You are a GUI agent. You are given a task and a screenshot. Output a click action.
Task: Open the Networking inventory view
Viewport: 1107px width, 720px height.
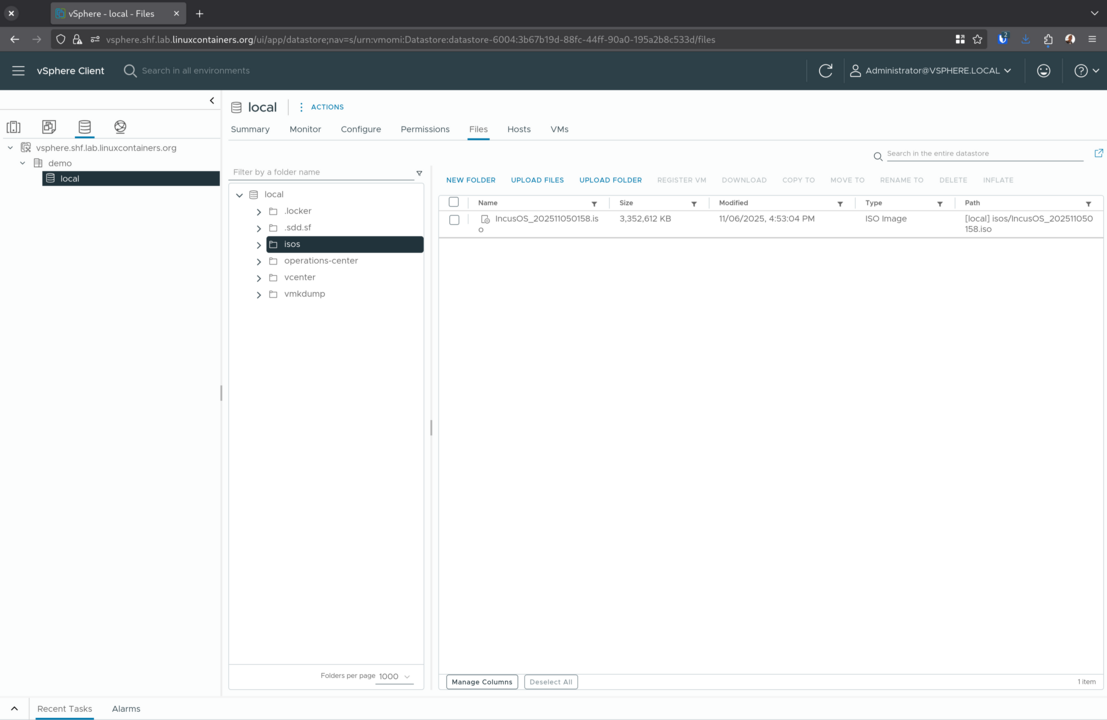[x=119, y=126]
